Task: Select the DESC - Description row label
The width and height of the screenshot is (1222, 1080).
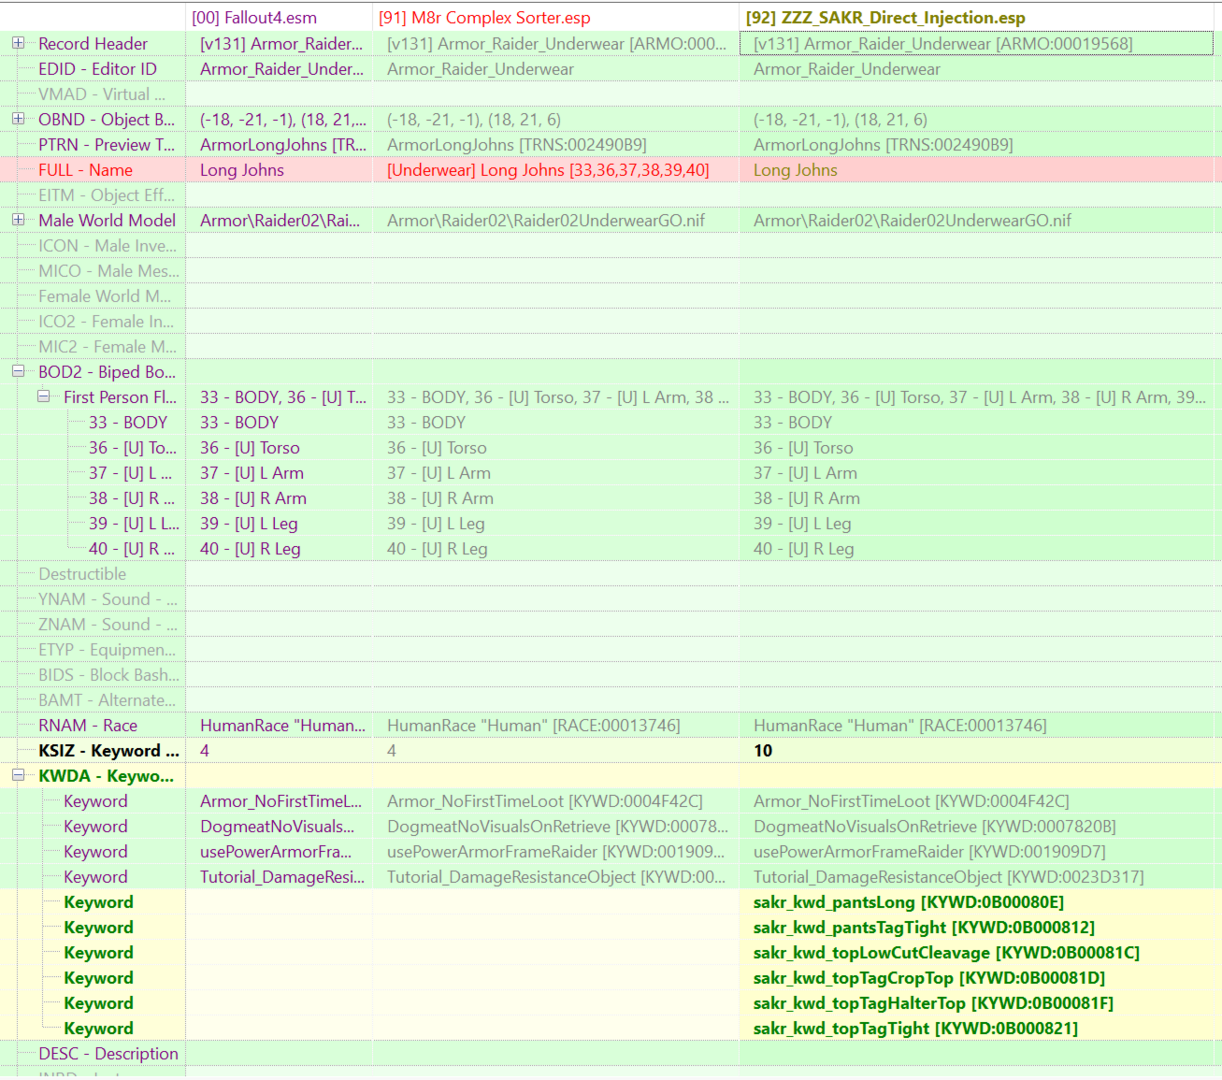Action: click(x=108, y=1054)
